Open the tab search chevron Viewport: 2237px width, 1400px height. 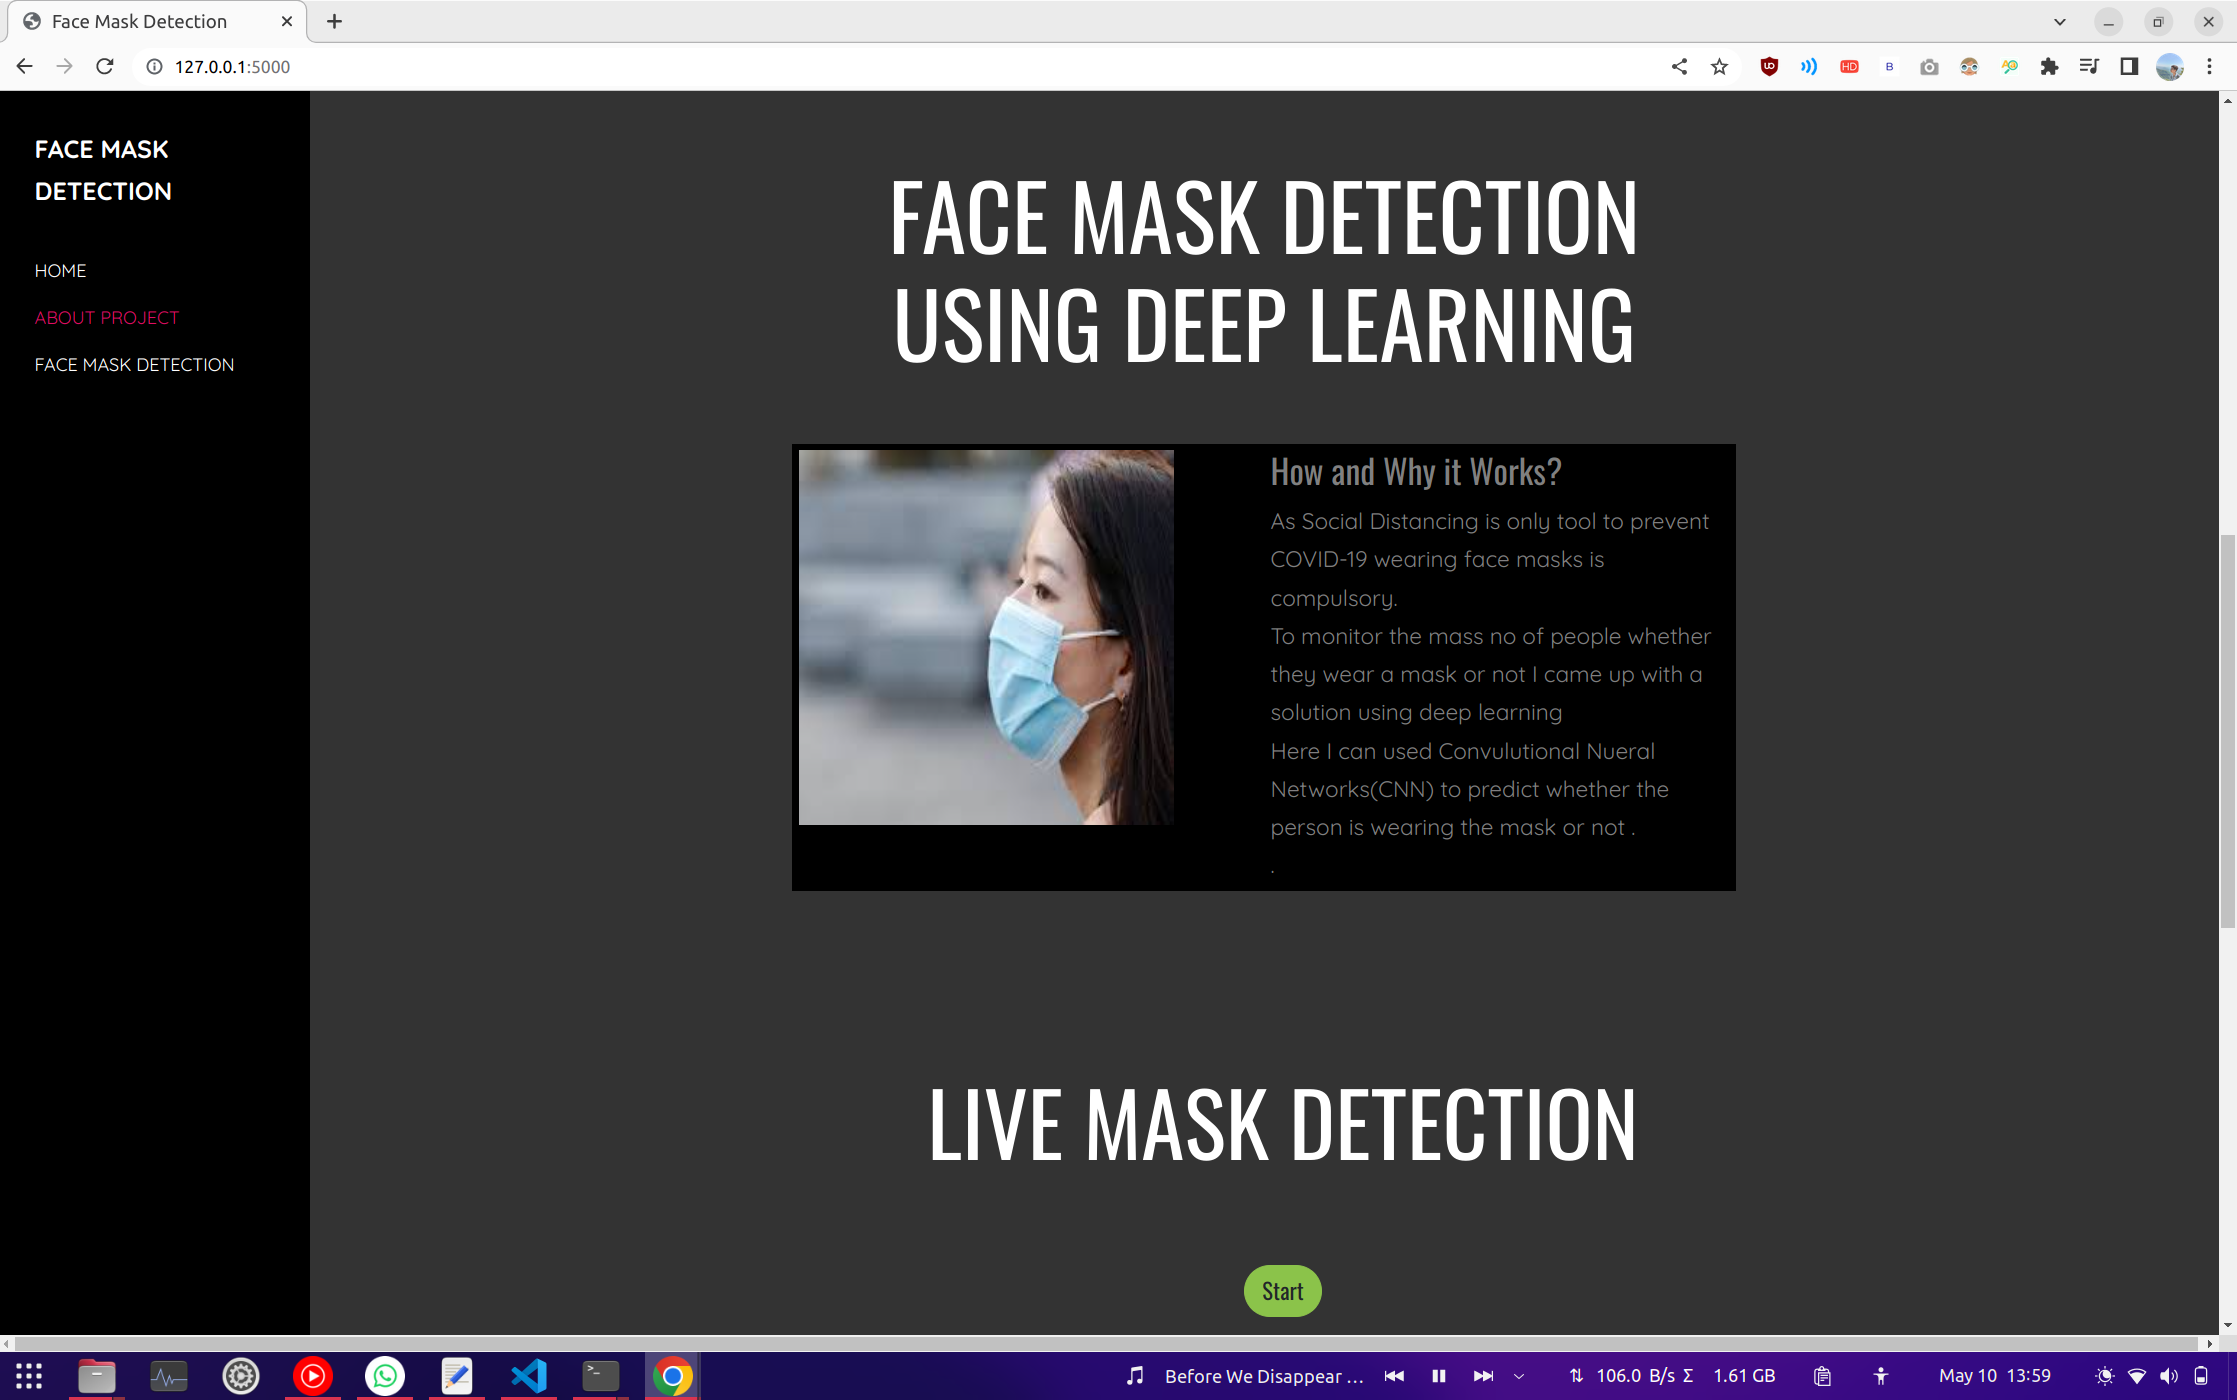(x=2058, y=21)
